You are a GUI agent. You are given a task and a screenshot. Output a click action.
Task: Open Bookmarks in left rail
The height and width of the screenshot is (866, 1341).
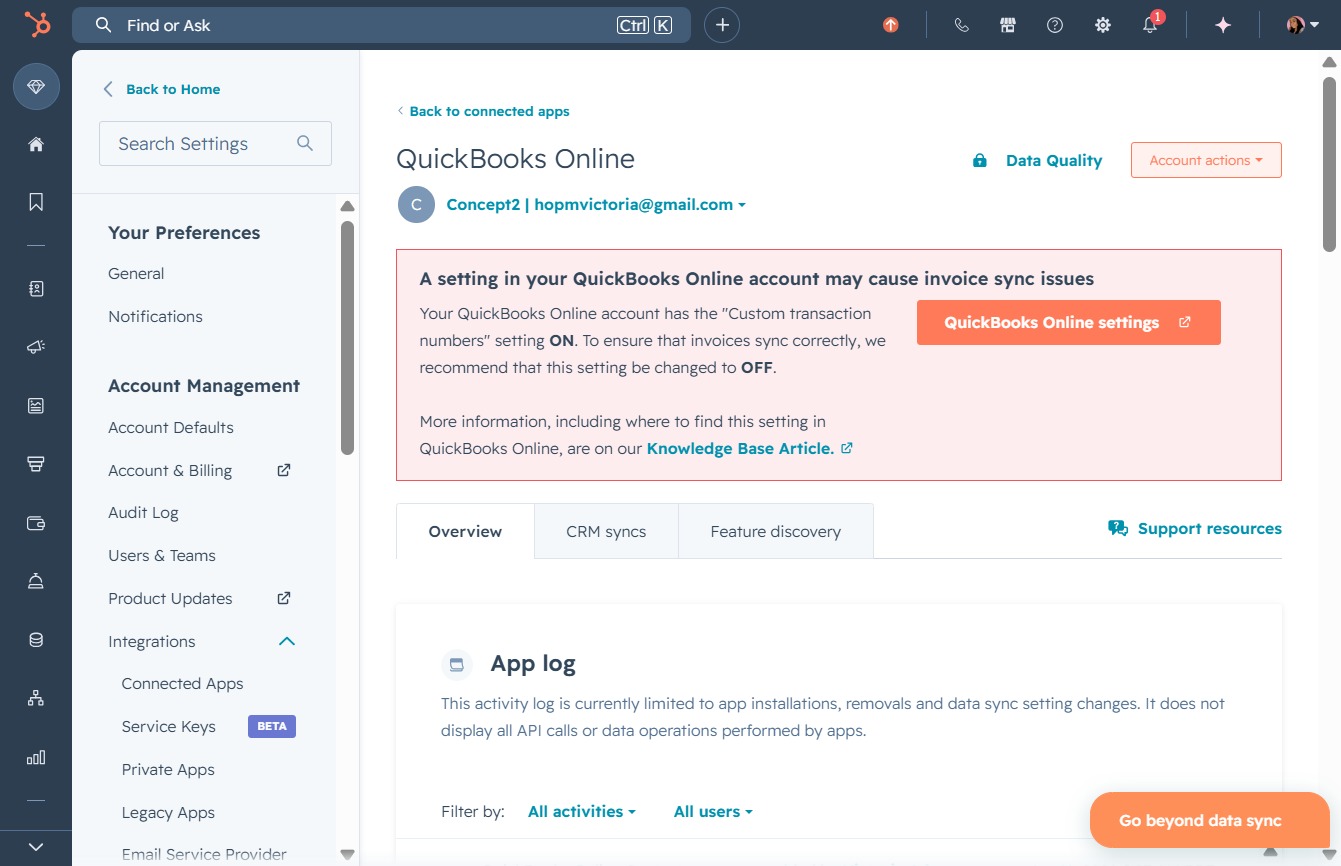36,202
